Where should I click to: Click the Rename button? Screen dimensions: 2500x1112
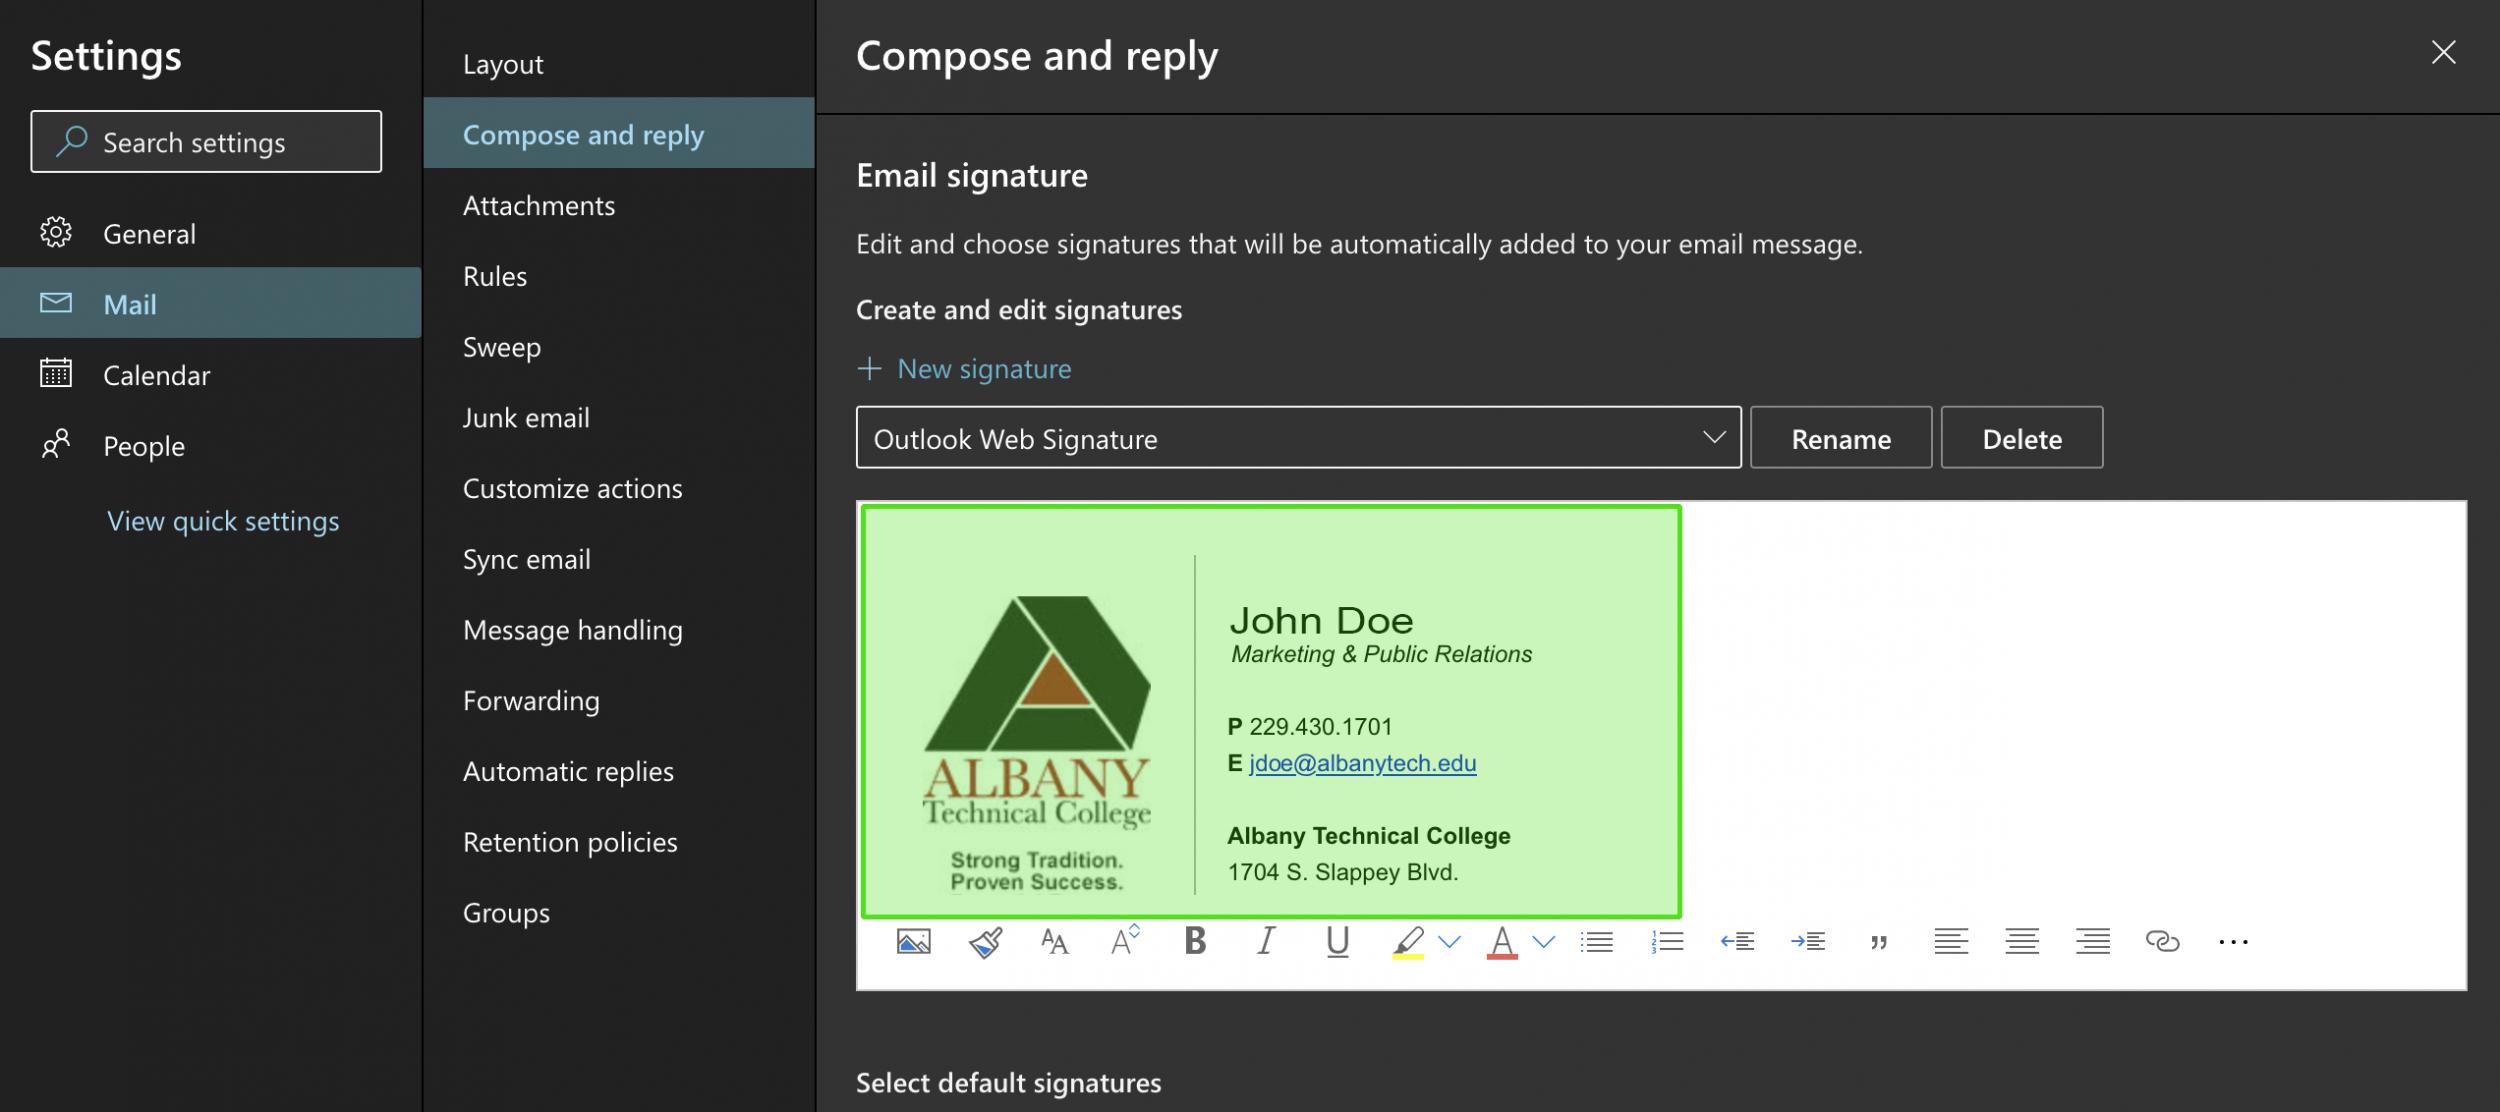(1840, 437)
